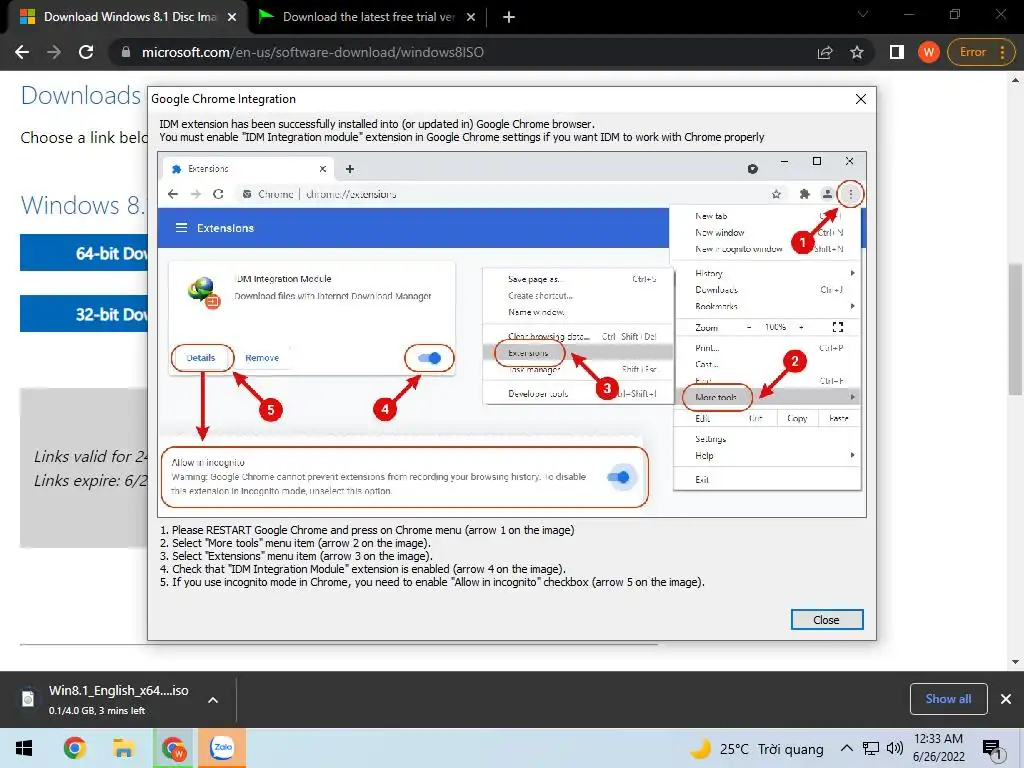Go back to the previous page
This screenshot has height=768, width=1024.
(22, 52)
